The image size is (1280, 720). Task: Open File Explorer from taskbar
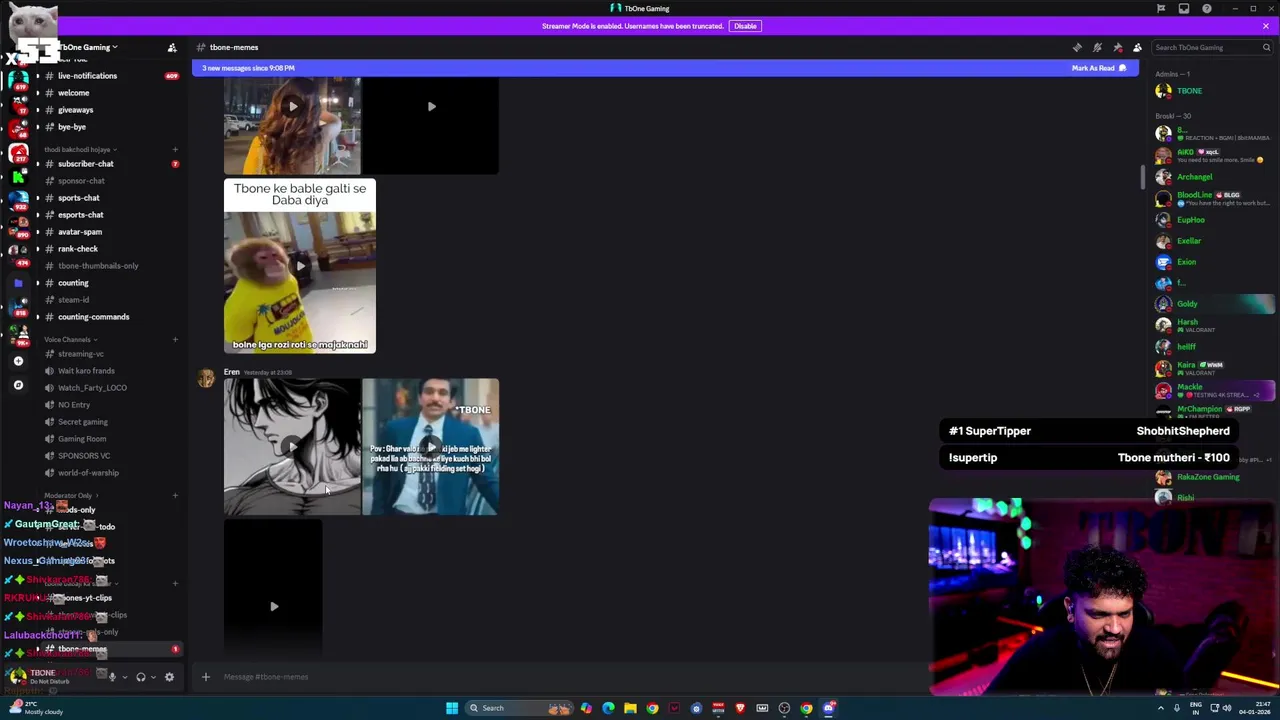[x=630, y=708]
